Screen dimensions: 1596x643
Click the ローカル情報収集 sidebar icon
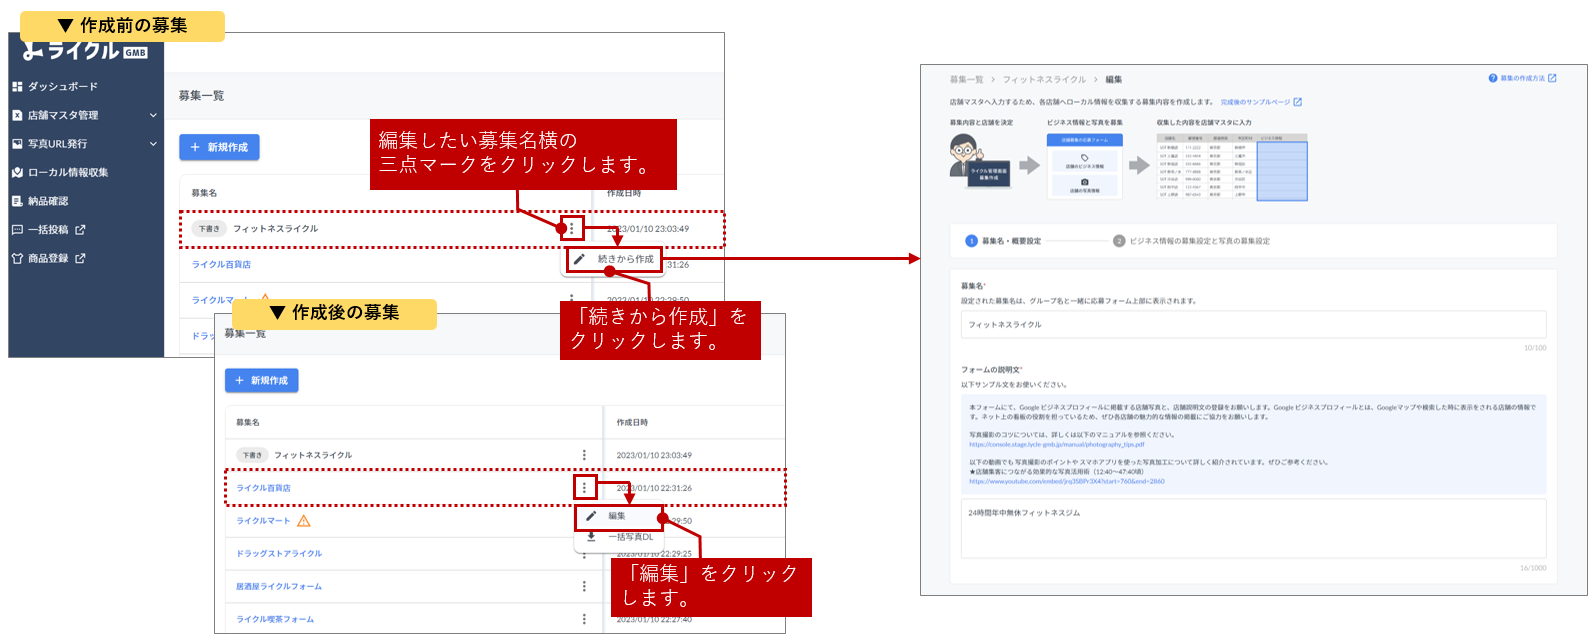(17, 173)
